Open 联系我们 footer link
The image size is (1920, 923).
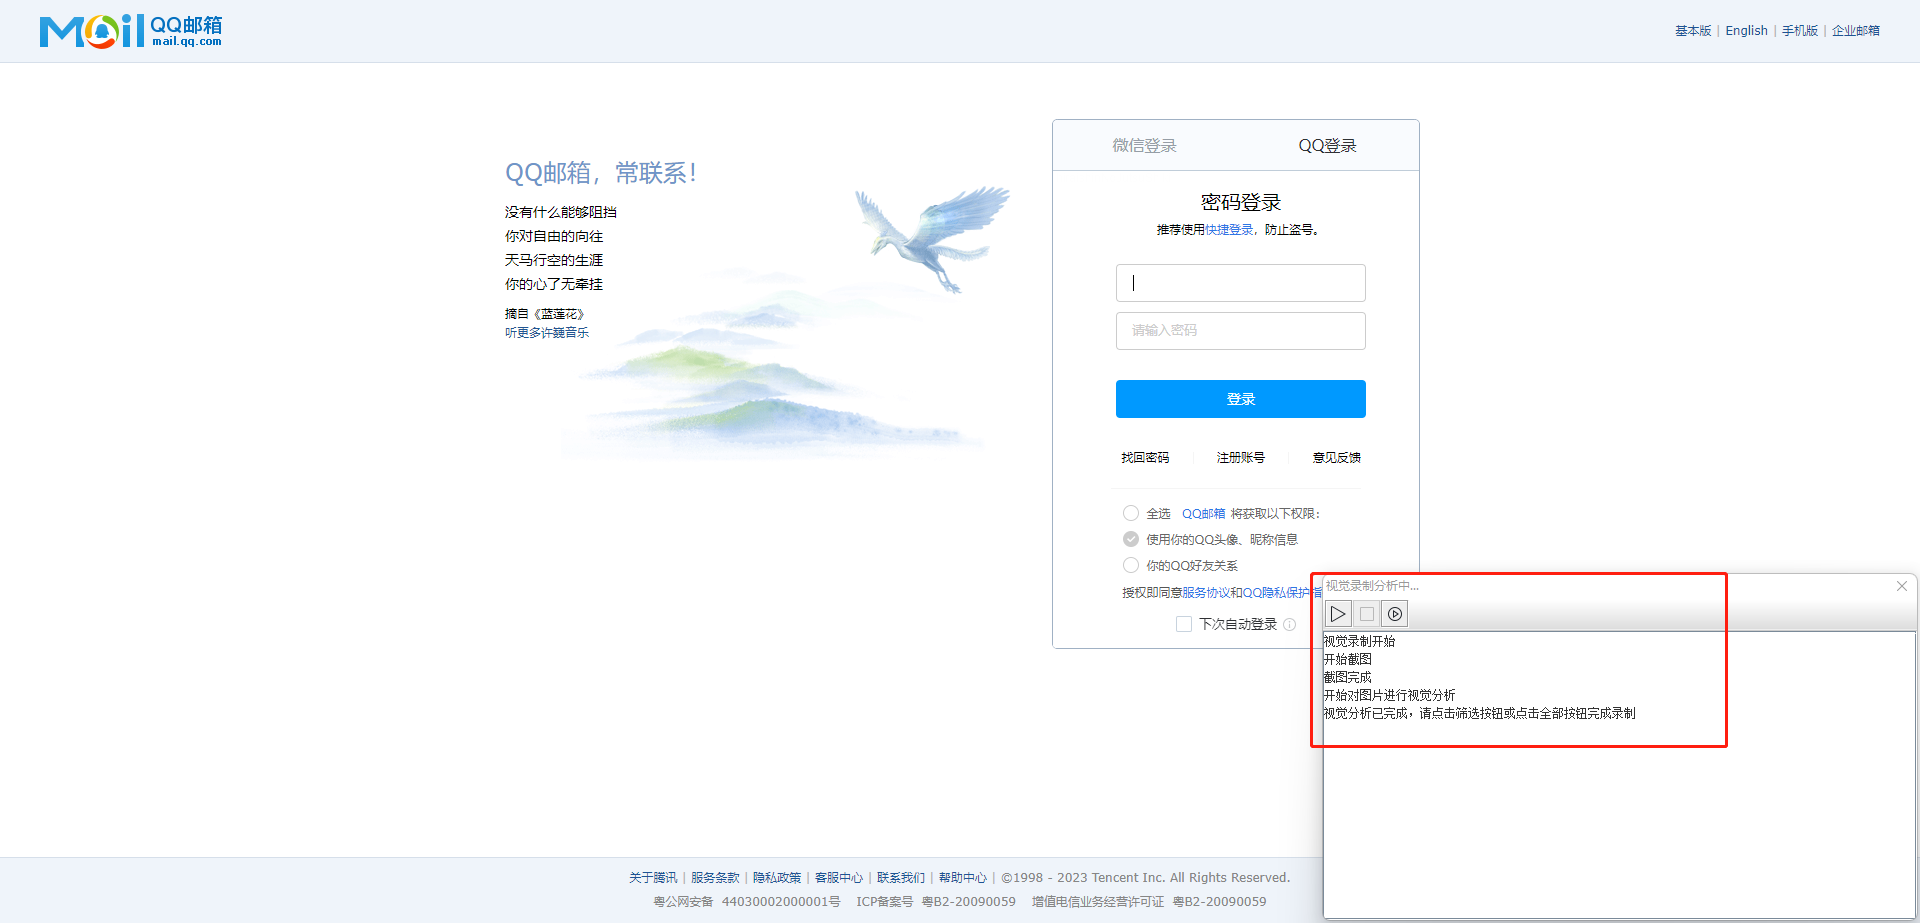901,878
